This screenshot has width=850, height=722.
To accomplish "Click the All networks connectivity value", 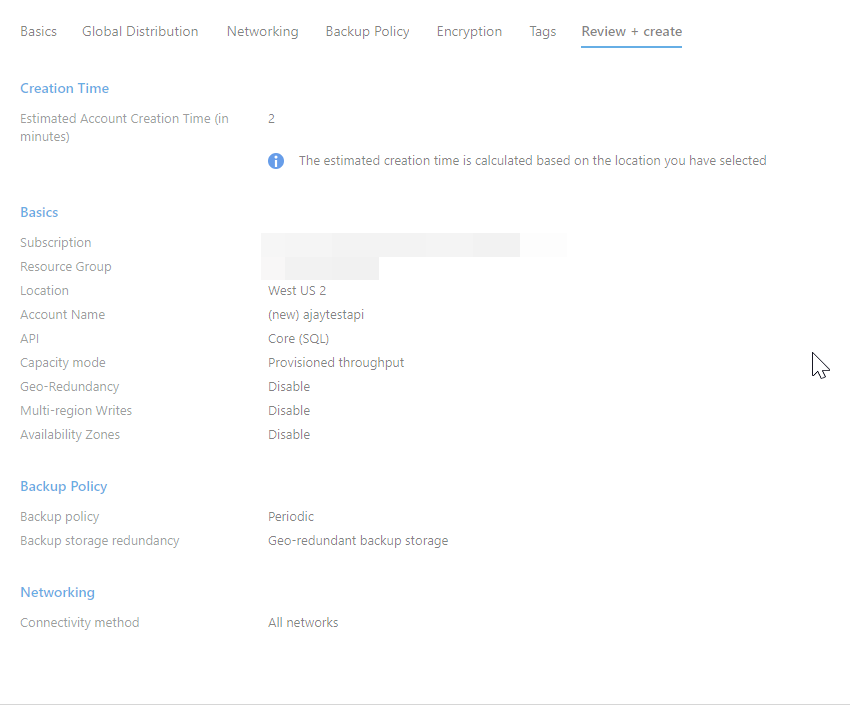I will pyautogui.click(x=303, y=622).
